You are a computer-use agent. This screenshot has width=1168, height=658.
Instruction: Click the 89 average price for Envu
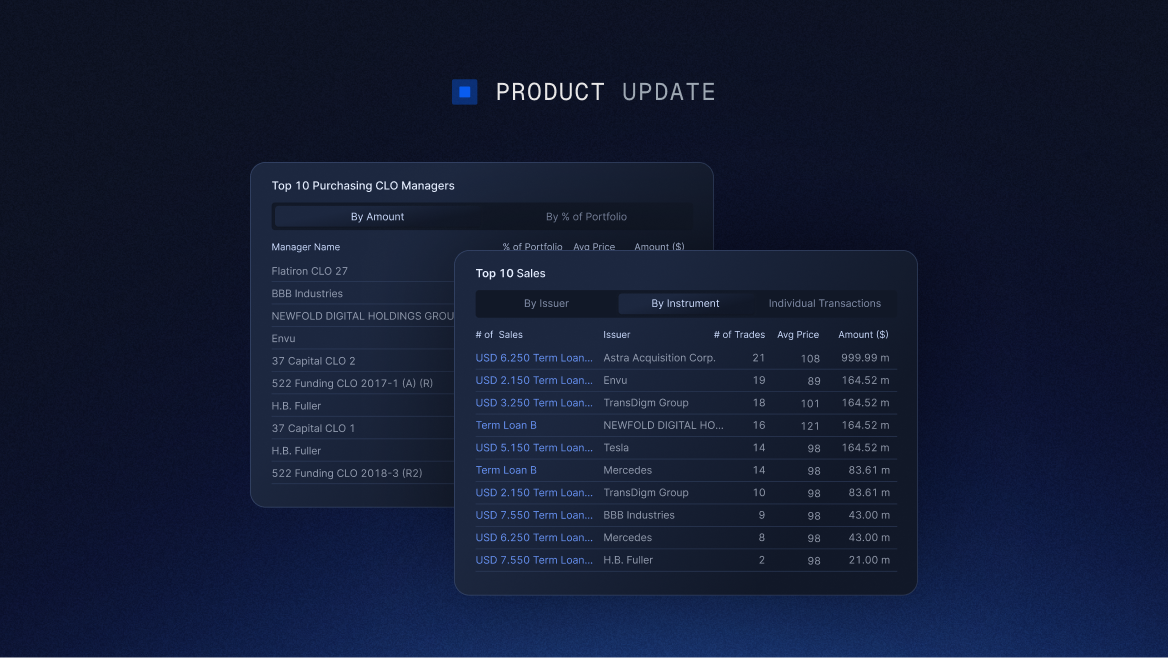[x=813, y=381]
